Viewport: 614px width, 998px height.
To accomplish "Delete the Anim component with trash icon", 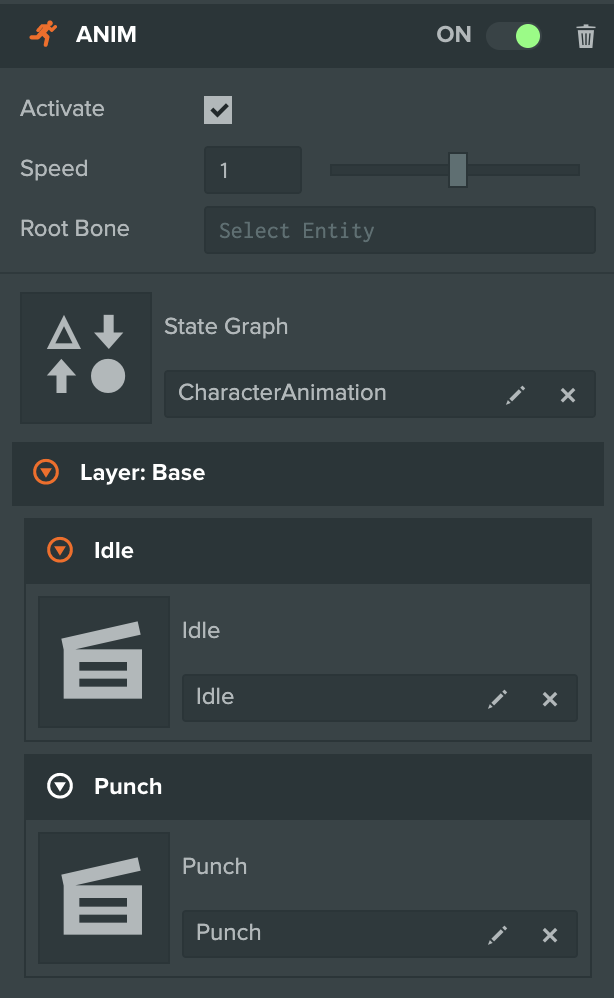I will (585, 36).
